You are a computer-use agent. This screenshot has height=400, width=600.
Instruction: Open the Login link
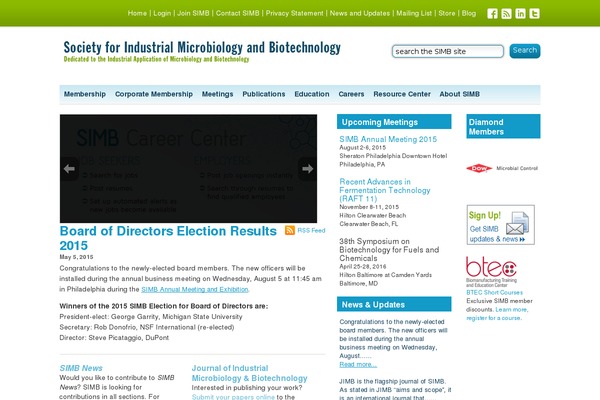pos(162,13)
